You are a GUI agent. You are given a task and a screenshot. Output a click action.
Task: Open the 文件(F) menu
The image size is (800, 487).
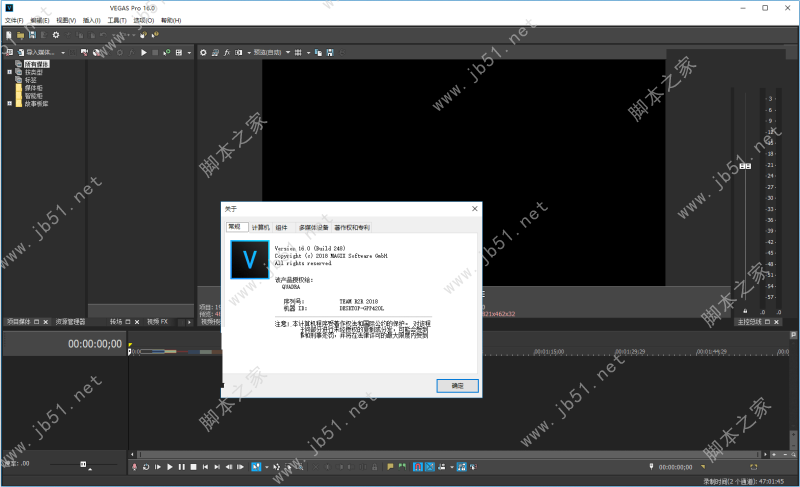(14, 20)
